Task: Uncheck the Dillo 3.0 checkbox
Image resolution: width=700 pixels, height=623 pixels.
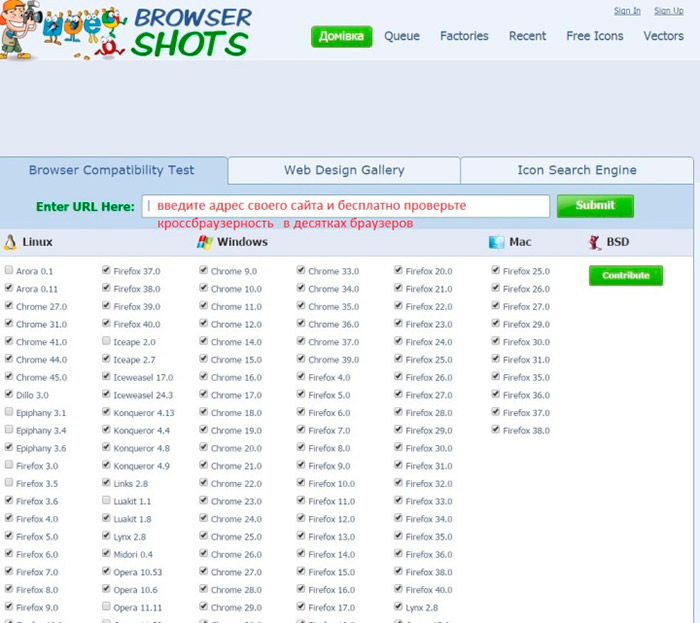Action: click(x=8, y=394)
